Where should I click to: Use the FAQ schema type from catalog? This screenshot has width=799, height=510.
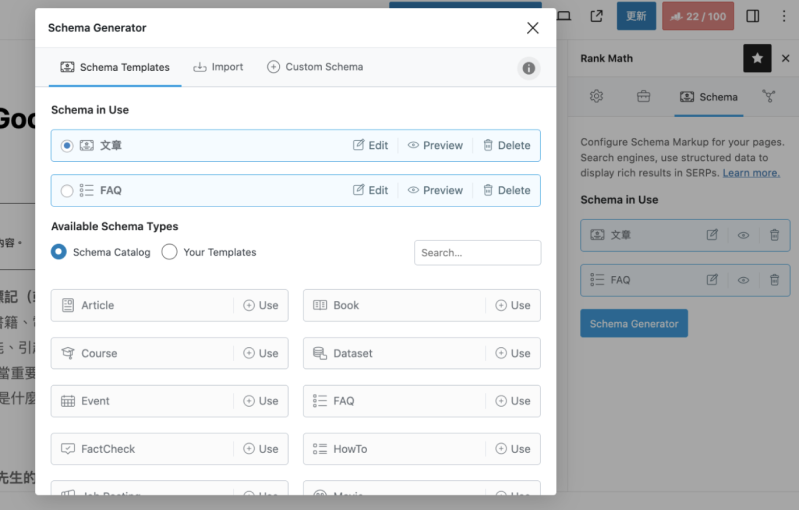tap(513, 401)
